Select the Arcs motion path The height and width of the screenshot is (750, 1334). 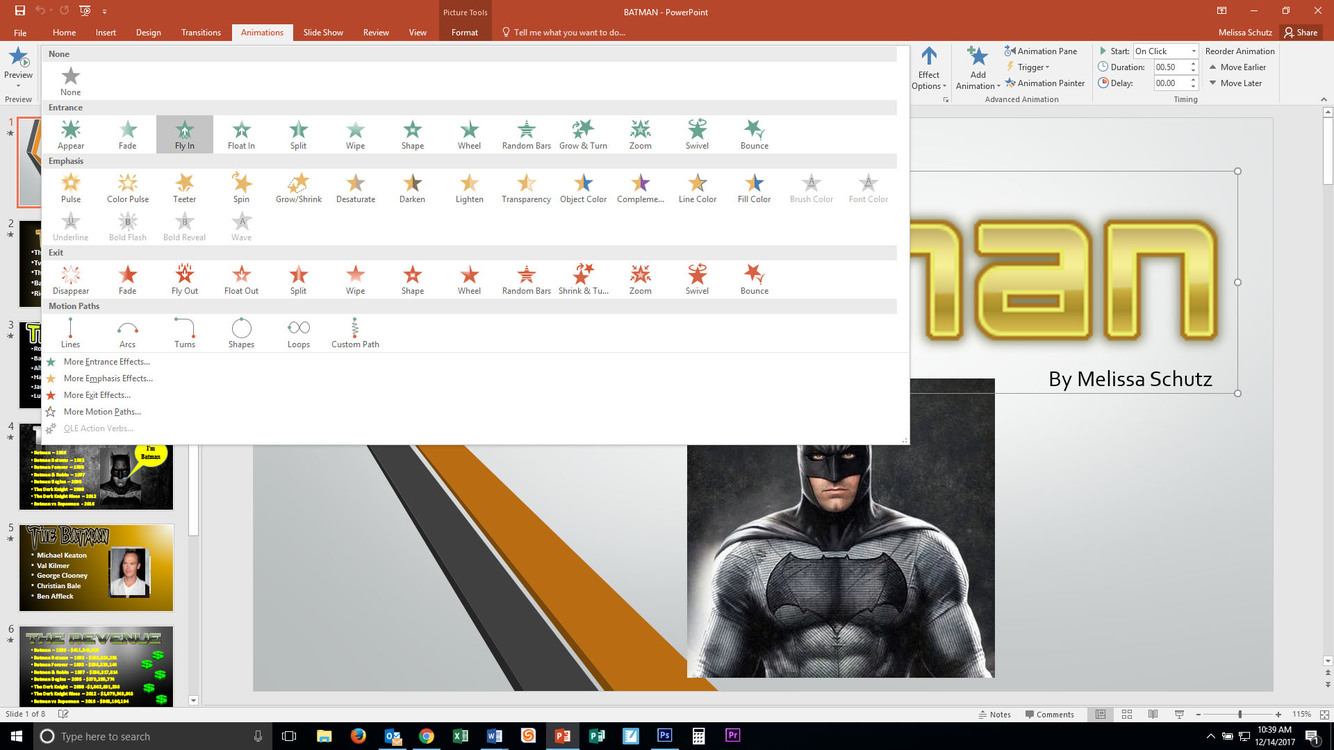tap(128, 332)
